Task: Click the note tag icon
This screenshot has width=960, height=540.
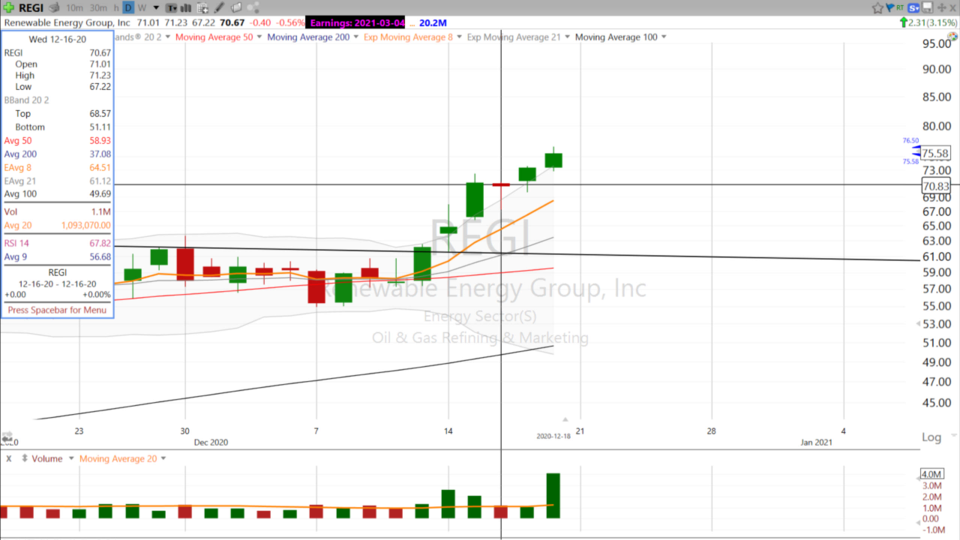Action: (x=236, y=8)
